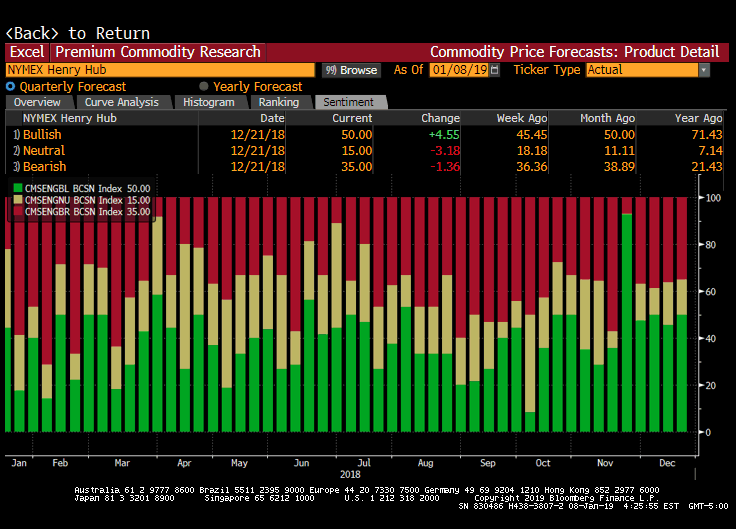The image size is (736, 529).
Task: Click the Actual ticker type field
Action: pos(642,70)
